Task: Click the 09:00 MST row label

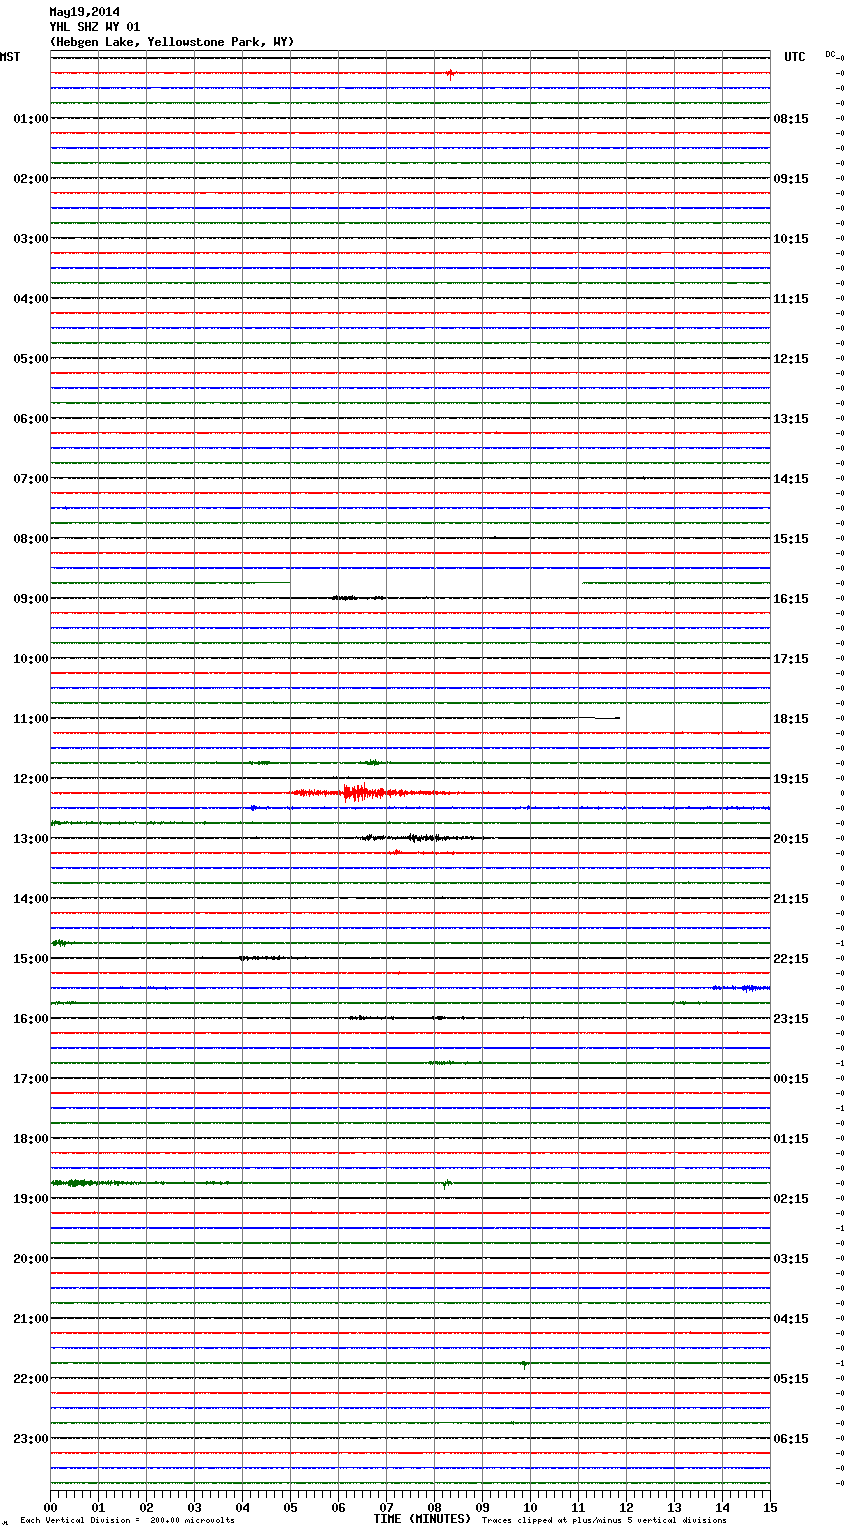Action: pos(30,599)
